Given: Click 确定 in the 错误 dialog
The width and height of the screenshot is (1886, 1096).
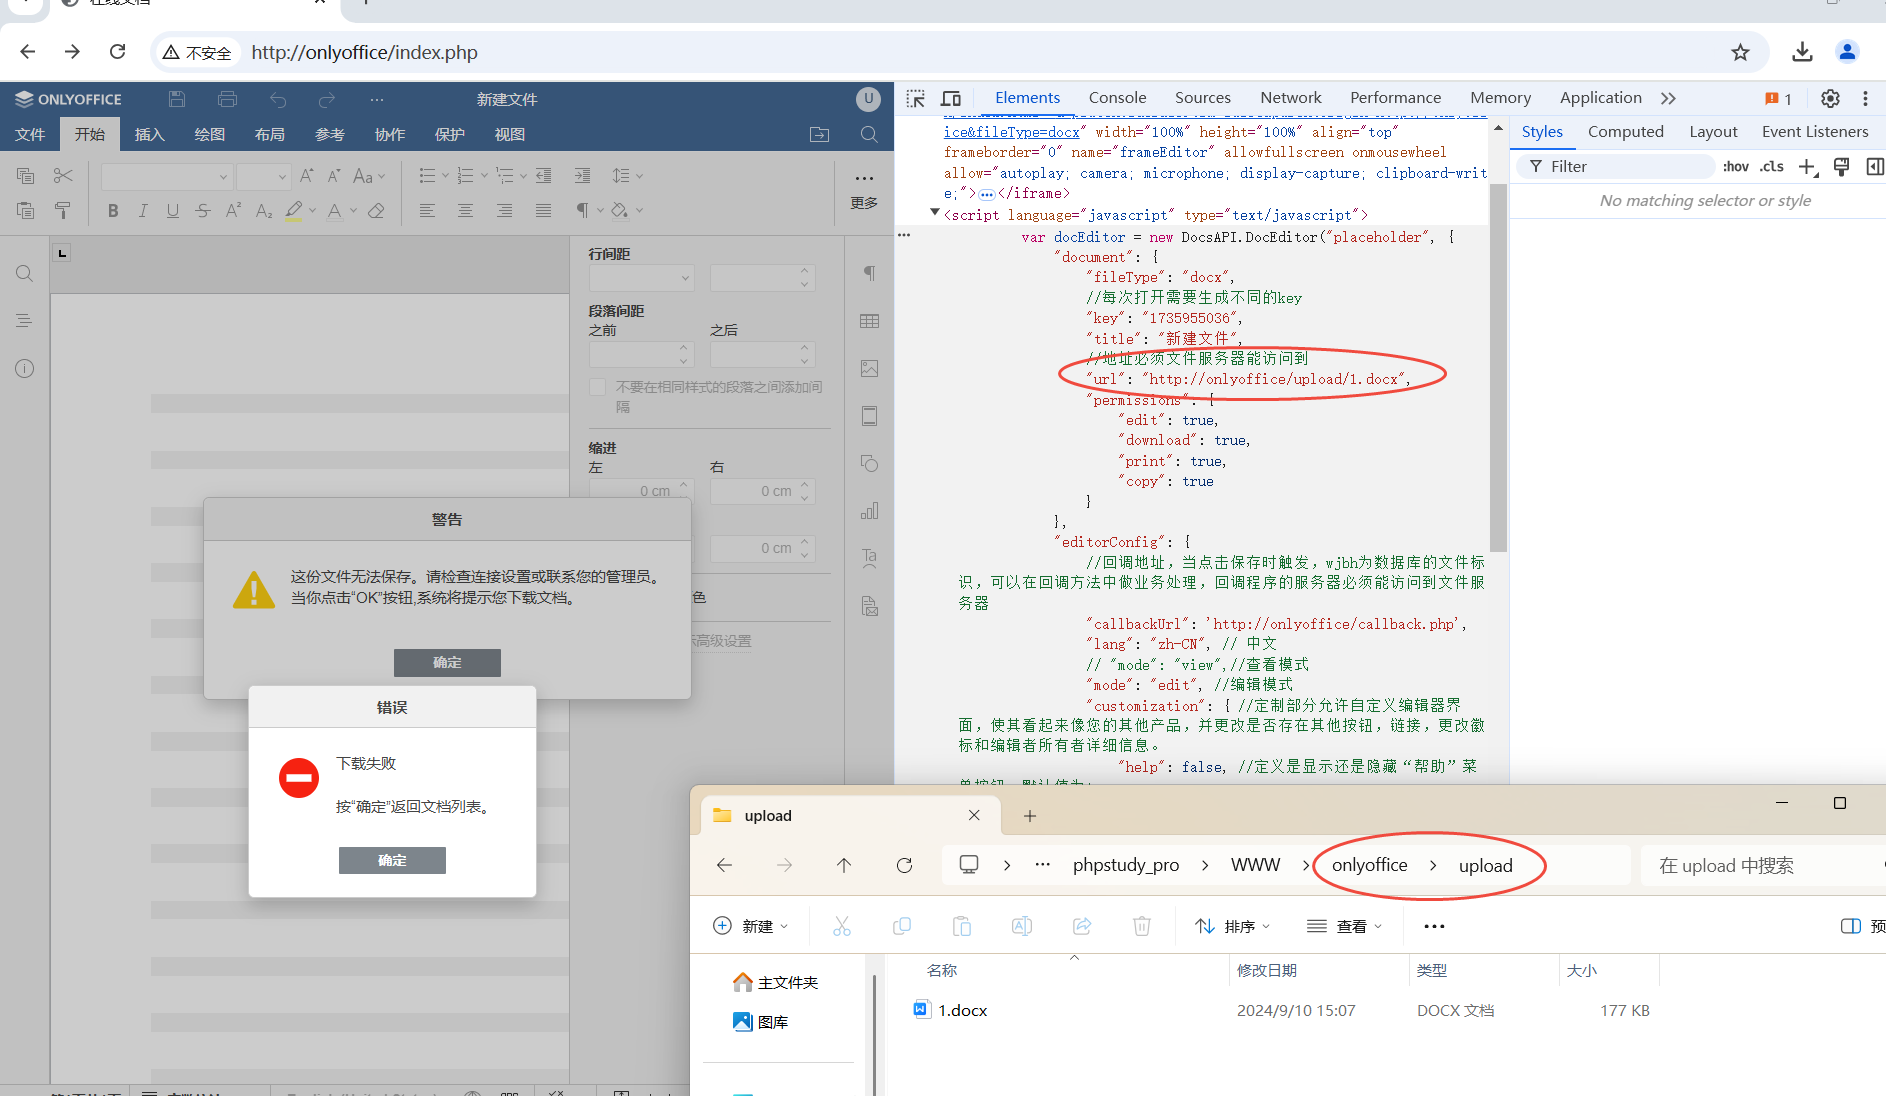Looking at the screenshot, I should tap(392, 860).
